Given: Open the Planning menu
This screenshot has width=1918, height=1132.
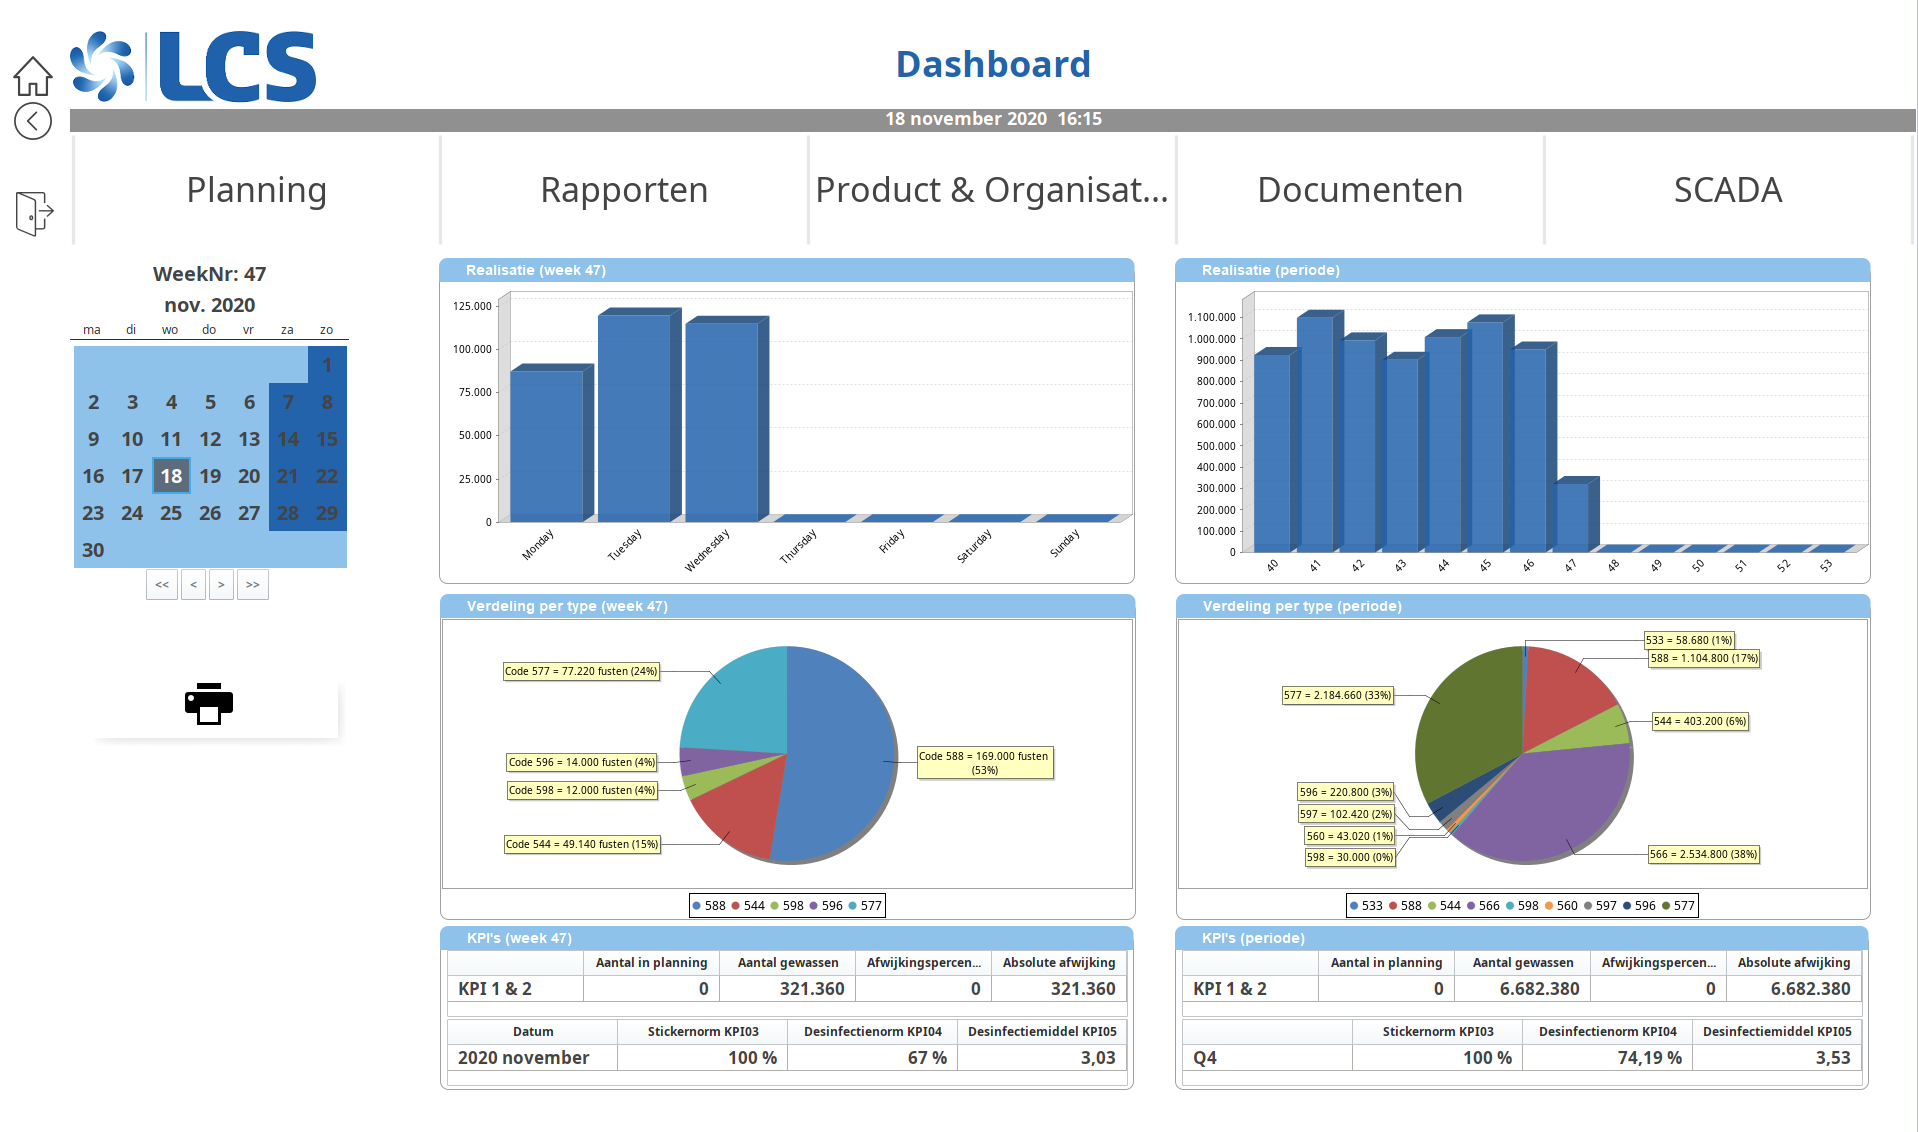Looking at the screenshot, I should 256,190.
